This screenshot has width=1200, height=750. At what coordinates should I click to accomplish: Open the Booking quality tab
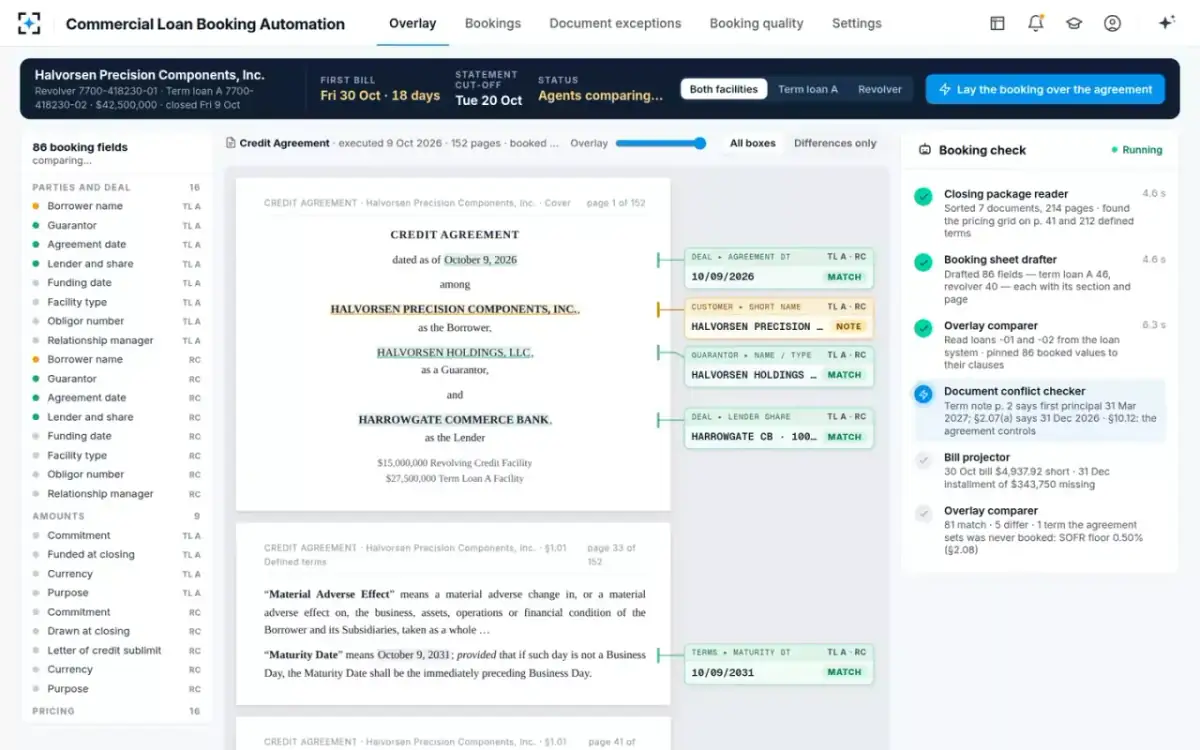(x=756, y=23)
